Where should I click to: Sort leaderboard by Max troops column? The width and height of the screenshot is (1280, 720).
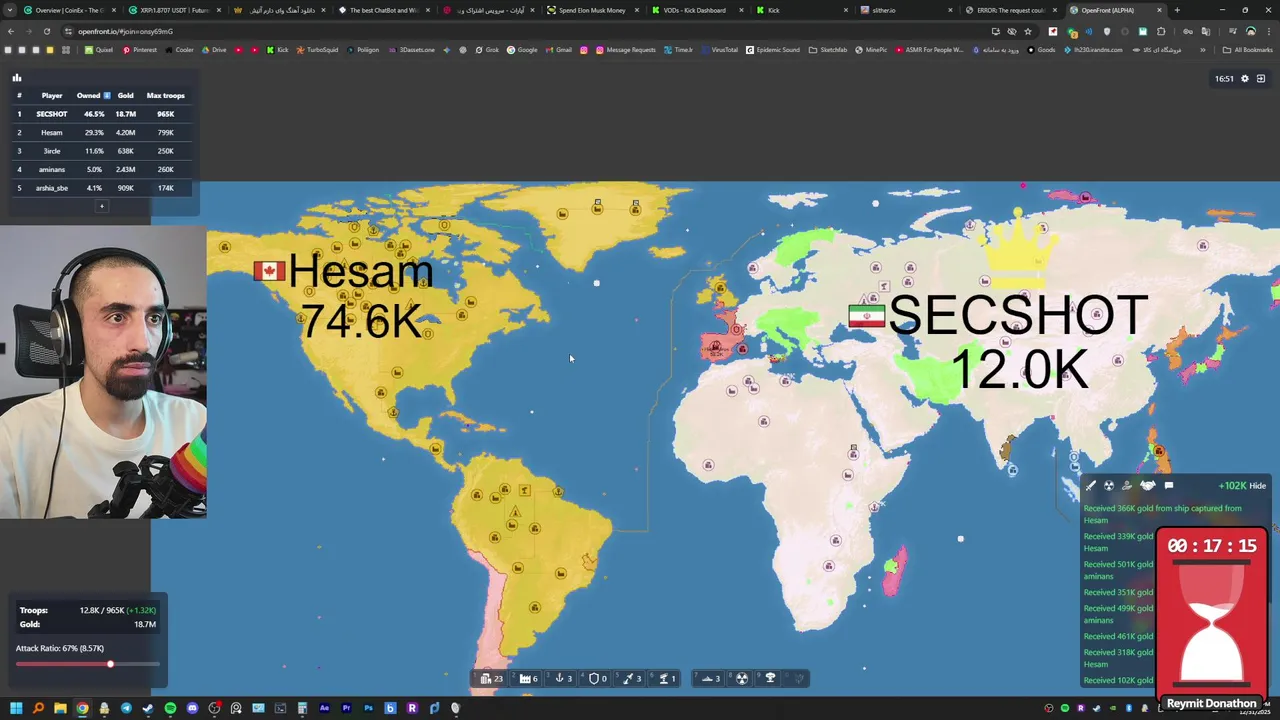click(165, 95)
